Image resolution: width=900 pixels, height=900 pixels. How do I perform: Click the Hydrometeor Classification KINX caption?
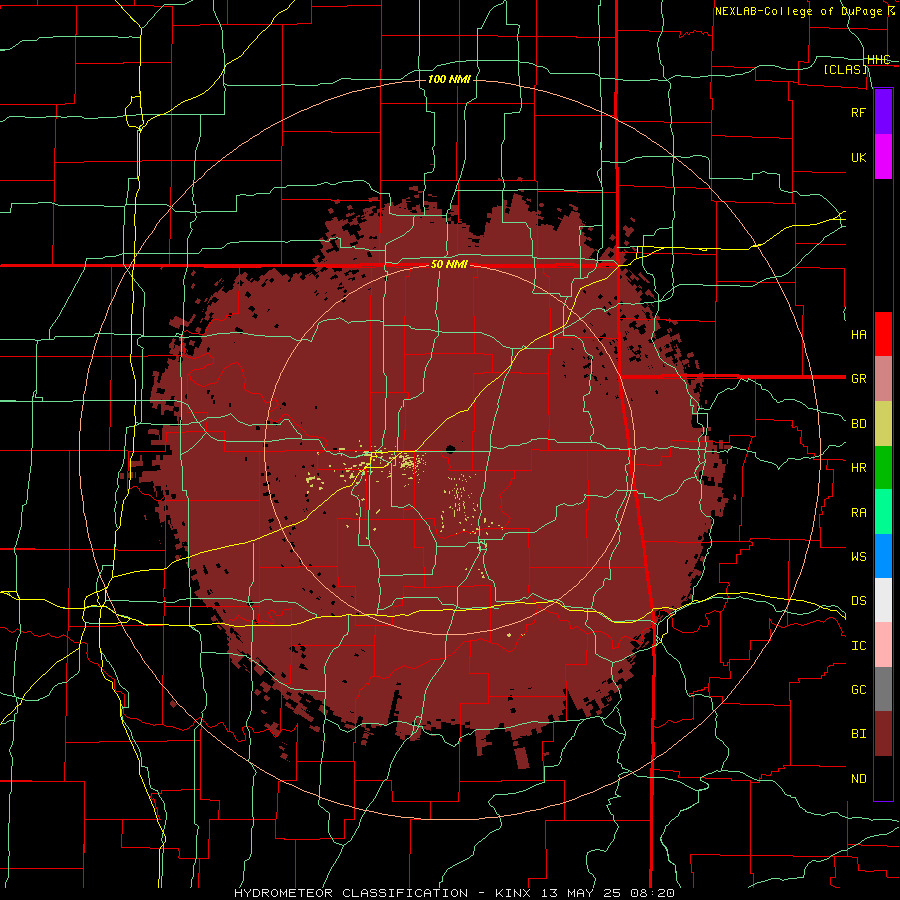tap(454, 893)
